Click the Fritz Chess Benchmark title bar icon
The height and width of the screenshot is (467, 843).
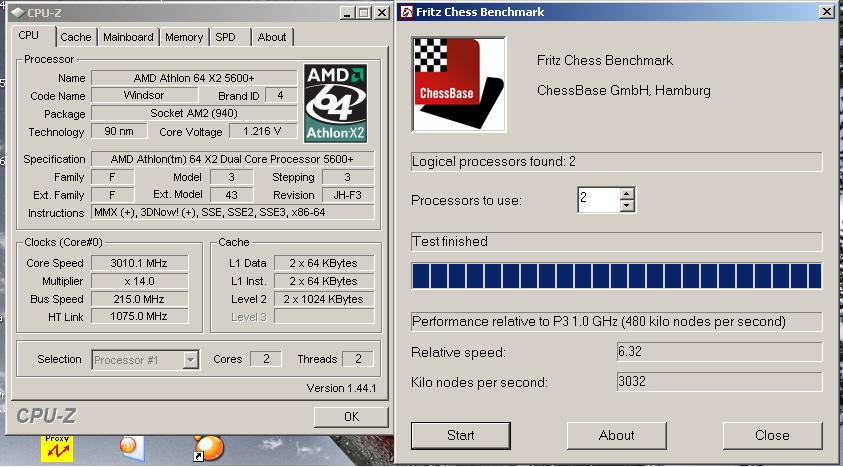[406, 12]
